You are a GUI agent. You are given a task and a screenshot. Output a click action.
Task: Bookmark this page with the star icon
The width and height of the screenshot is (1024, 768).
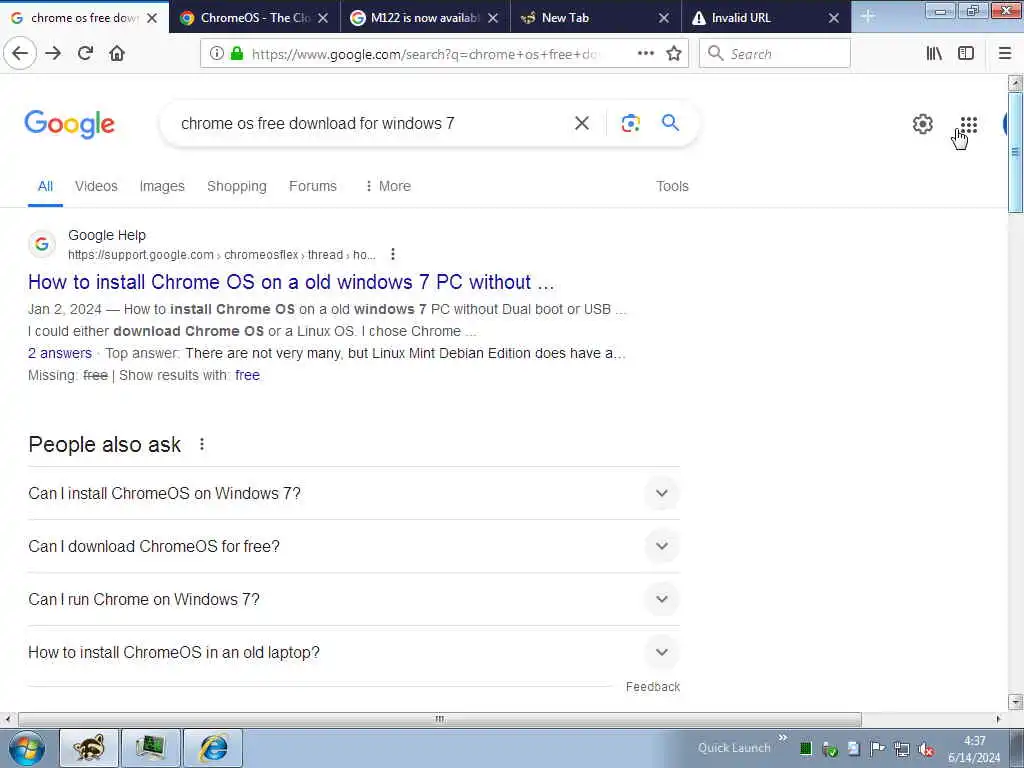(674, 54)
